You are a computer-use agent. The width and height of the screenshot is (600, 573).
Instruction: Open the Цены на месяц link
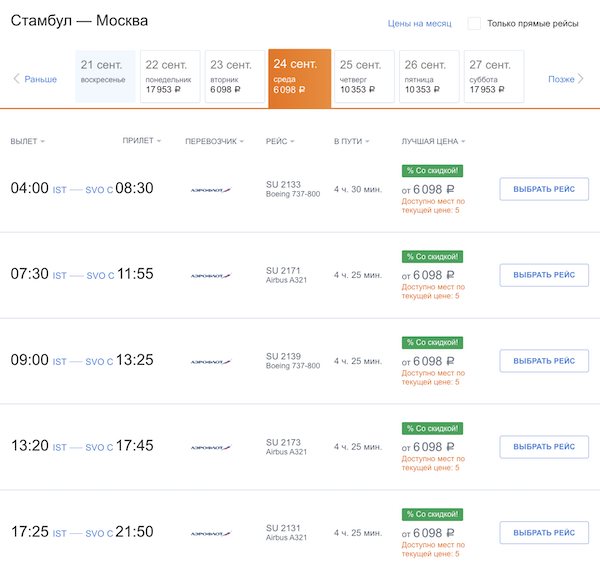(419, 23)
